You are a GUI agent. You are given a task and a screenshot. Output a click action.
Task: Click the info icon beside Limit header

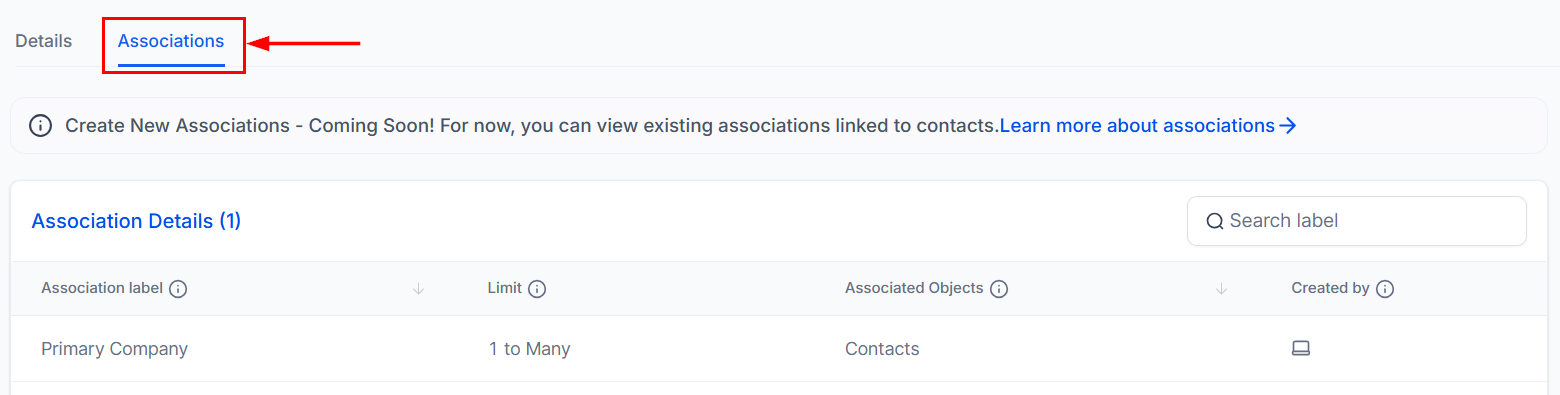[x=536, y=289]
